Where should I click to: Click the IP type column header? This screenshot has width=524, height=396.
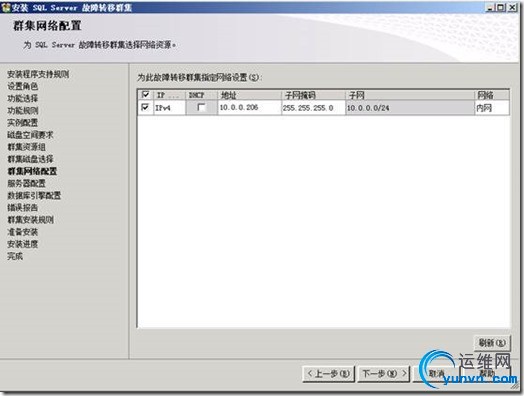pos(169,95)
